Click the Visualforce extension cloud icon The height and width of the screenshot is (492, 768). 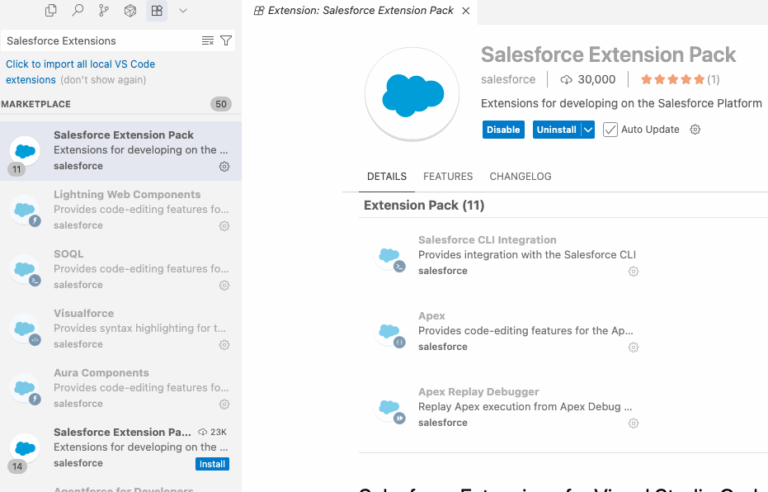25,329
